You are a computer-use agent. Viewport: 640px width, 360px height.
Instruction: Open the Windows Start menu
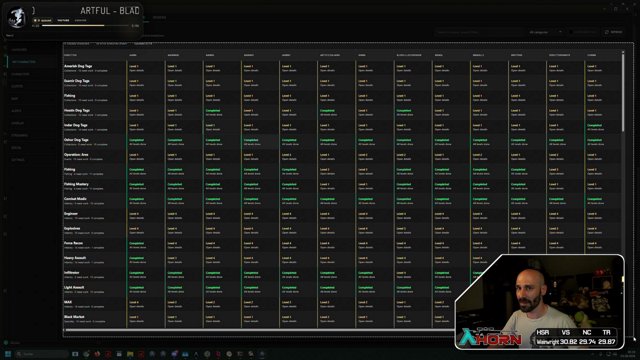pos(8,354)
